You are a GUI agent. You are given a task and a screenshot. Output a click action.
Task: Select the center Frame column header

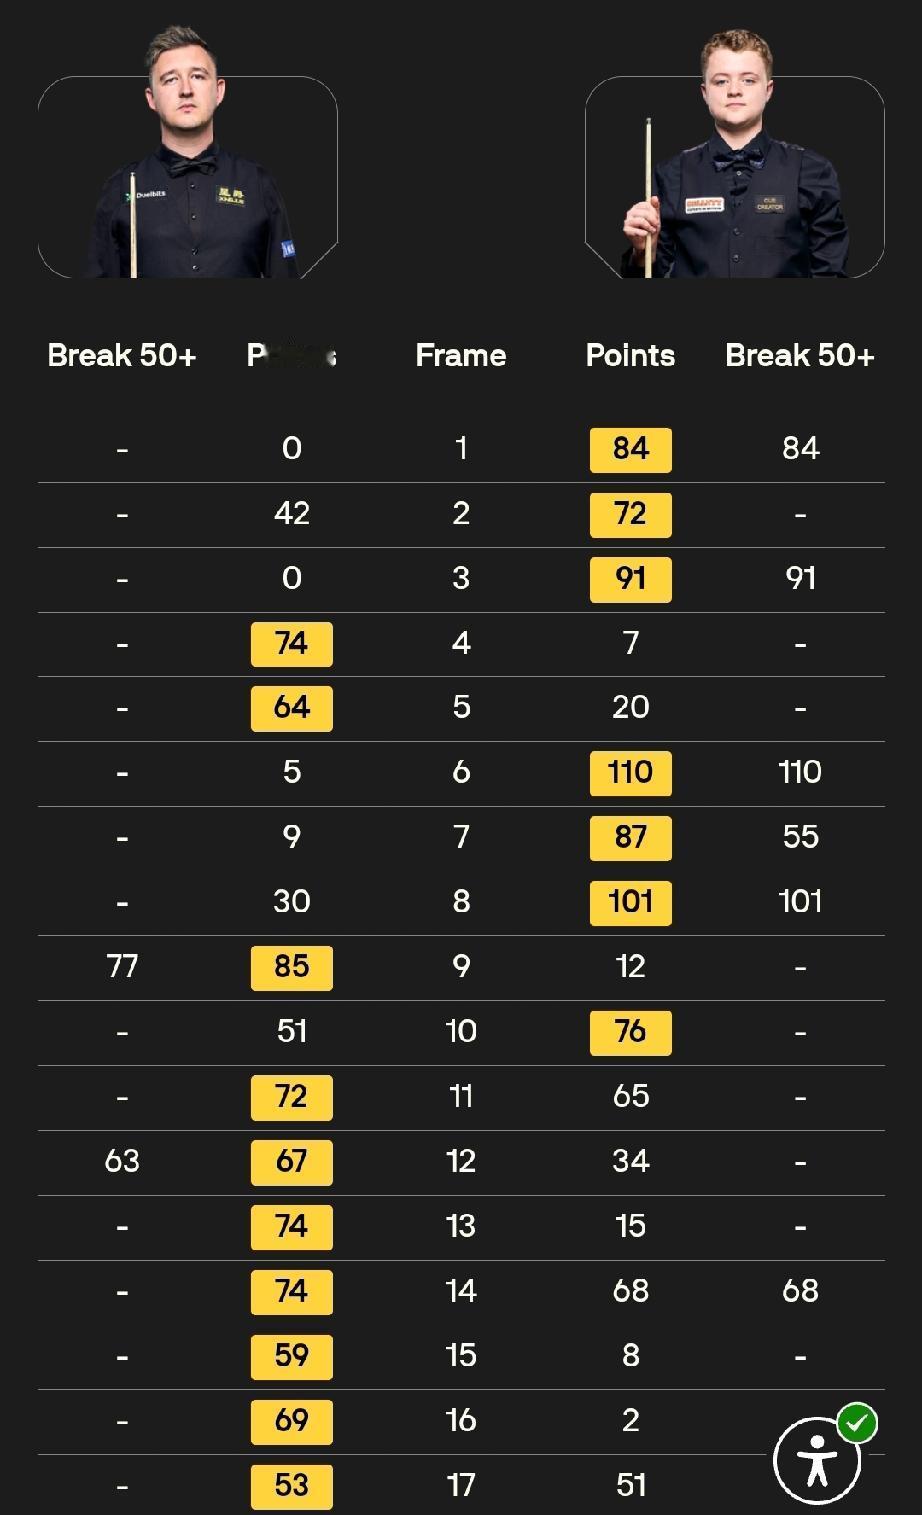[x=461, y=355]
